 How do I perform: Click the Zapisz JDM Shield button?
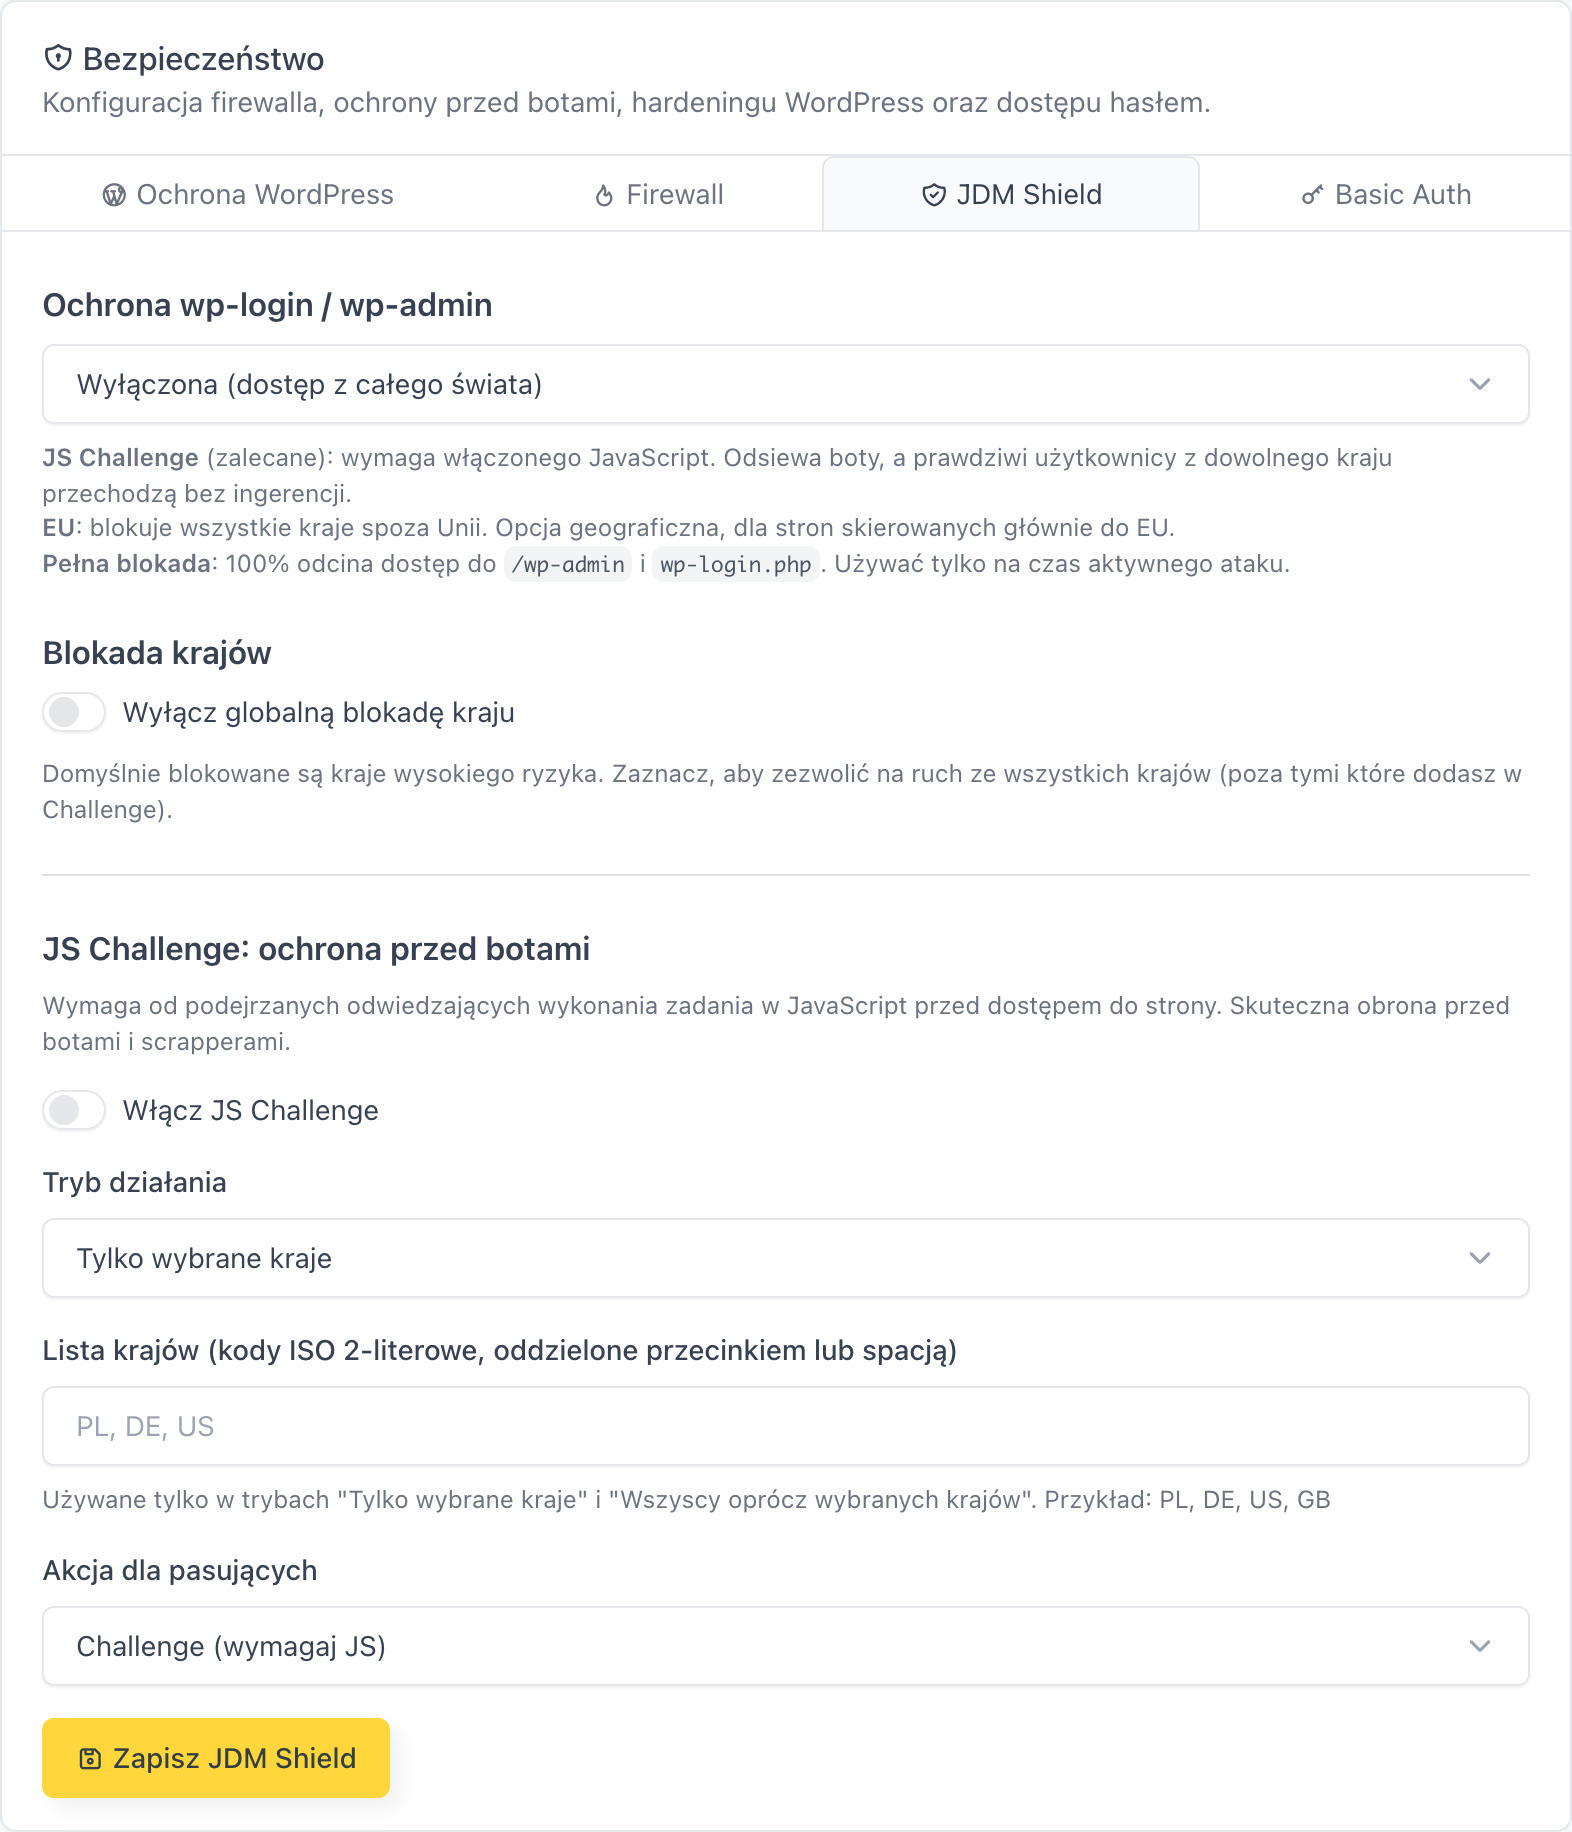coord(216,1758)
